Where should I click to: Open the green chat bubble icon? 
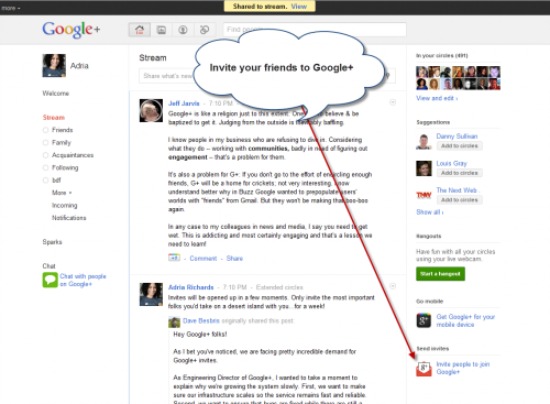(50, 280)
